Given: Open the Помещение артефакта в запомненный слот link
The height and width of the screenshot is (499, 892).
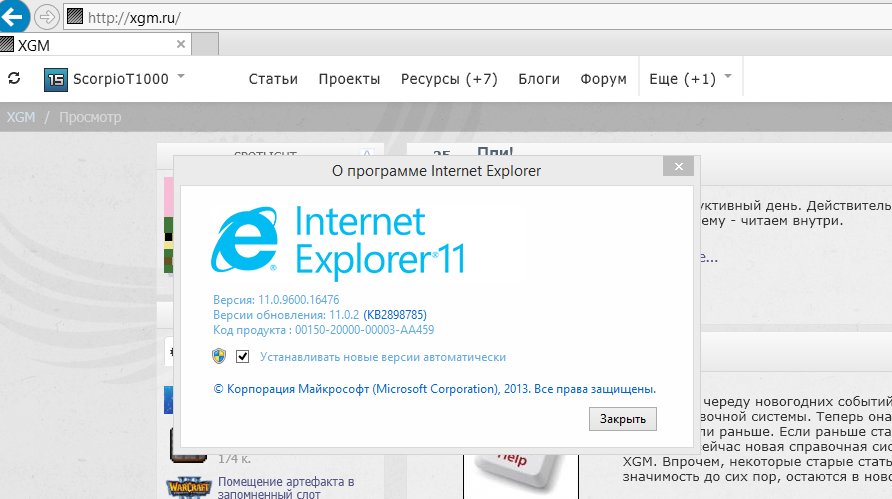Looking at the screenshot, I should coord(286,488).
